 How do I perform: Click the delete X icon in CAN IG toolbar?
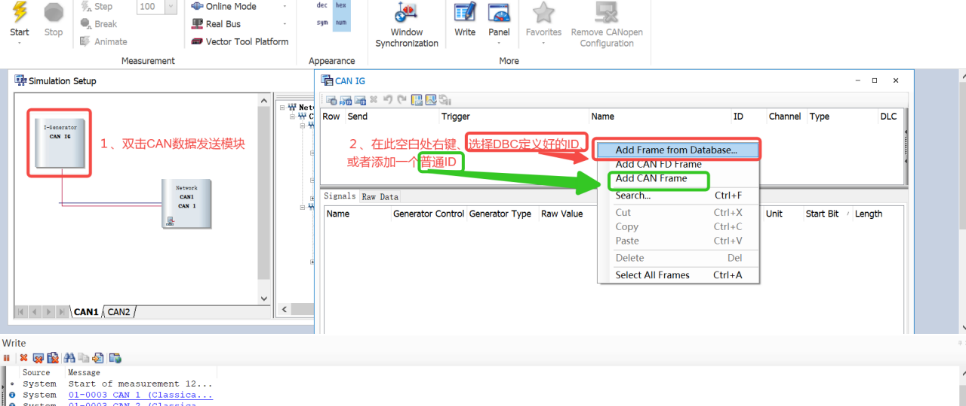coord(373,100)
